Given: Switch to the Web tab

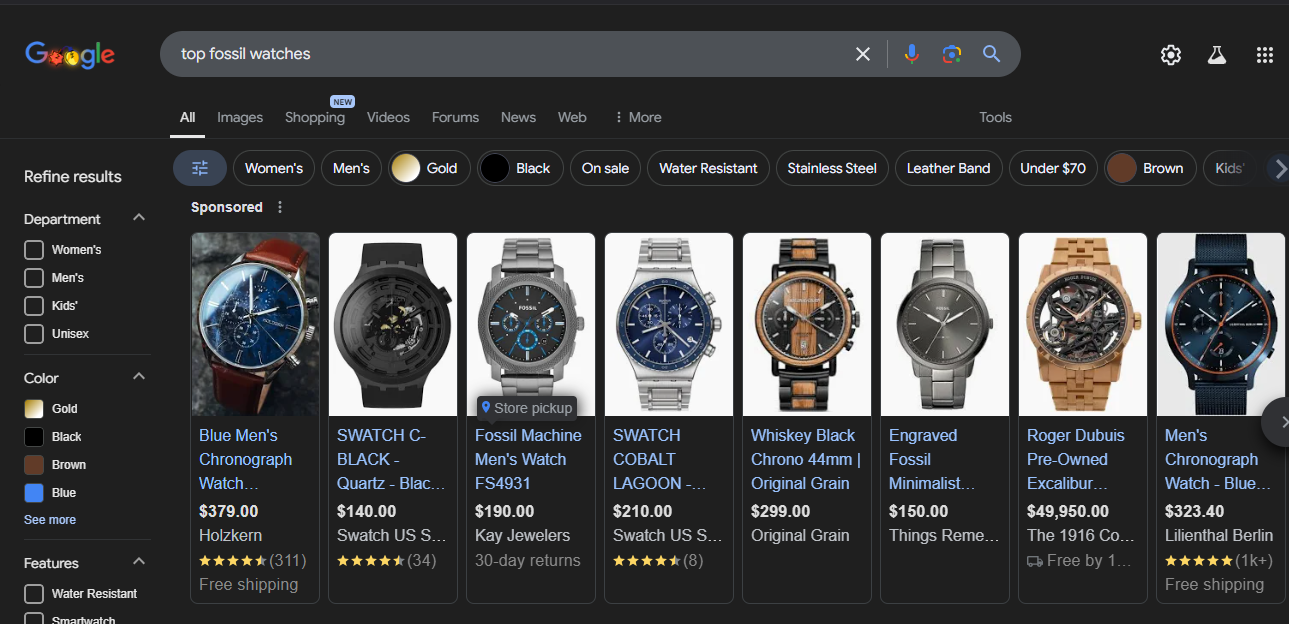Looking at the screenshot, I should point(572,117).
